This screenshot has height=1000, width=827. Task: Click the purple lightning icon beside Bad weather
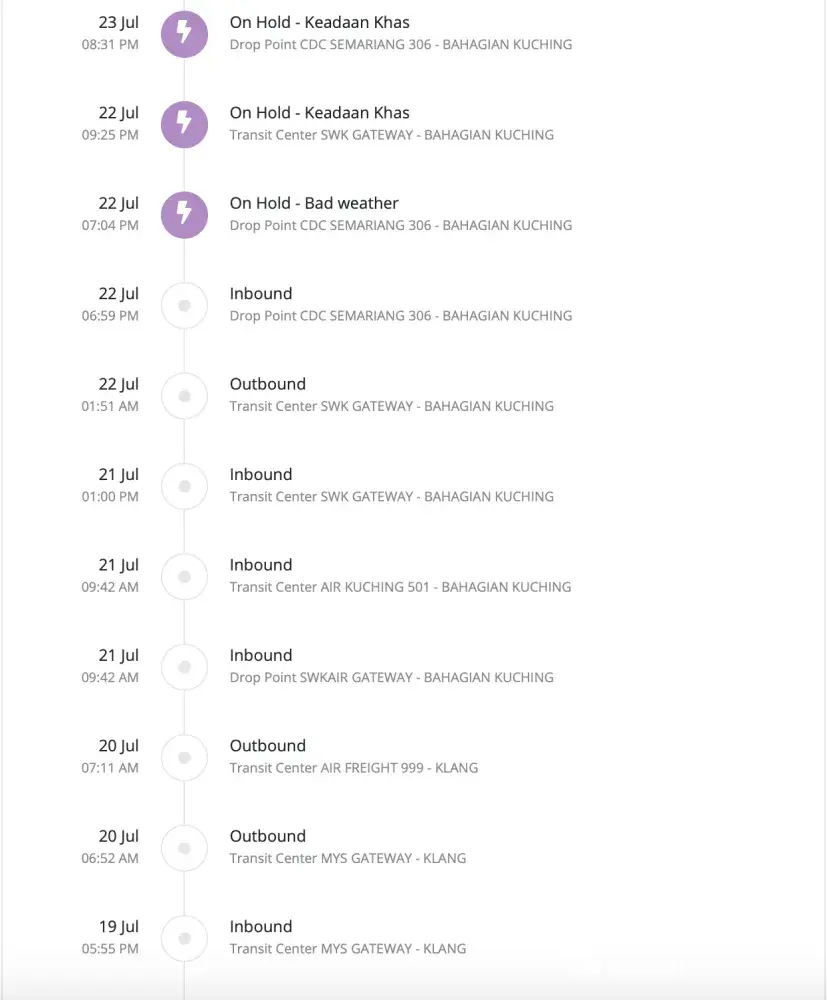(x=184, y=214)
